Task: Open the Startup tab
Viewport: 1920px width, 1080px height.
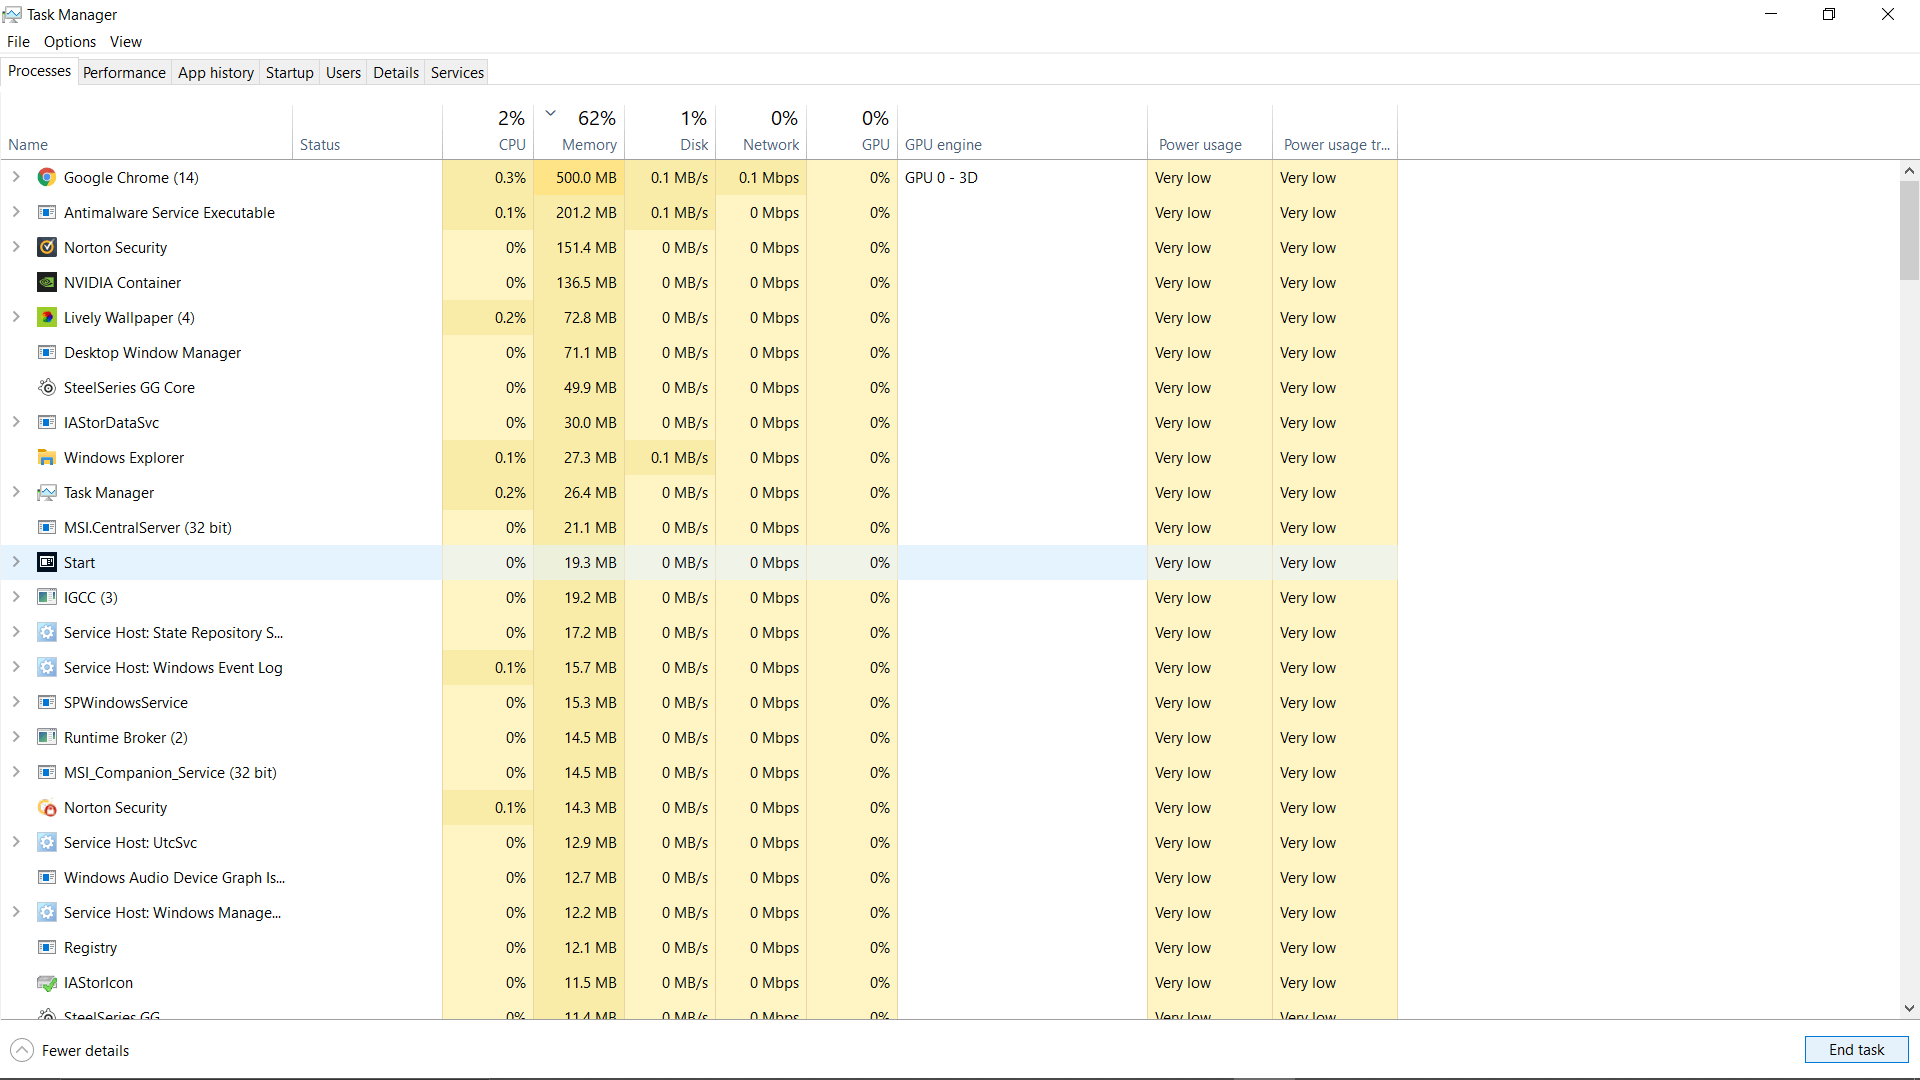Action: [289, 73]
